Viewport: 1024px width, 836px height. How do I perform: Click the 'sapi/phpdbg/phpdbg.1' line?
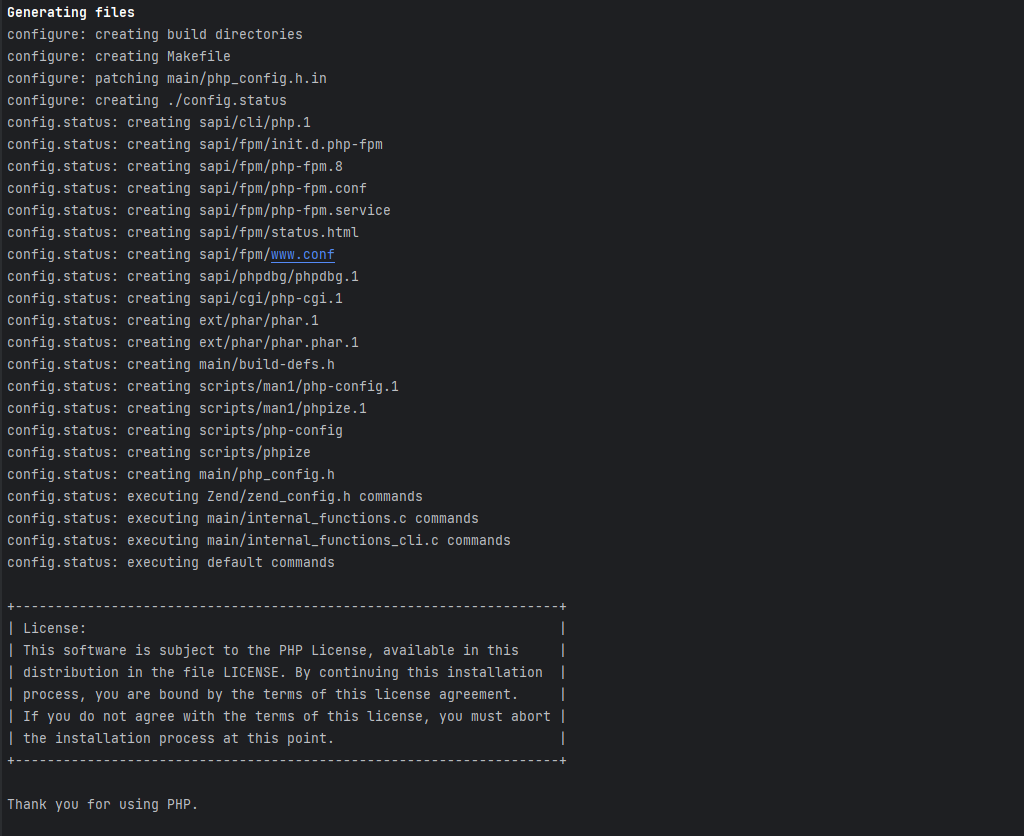pyautogui.click(x=183, y=277)
